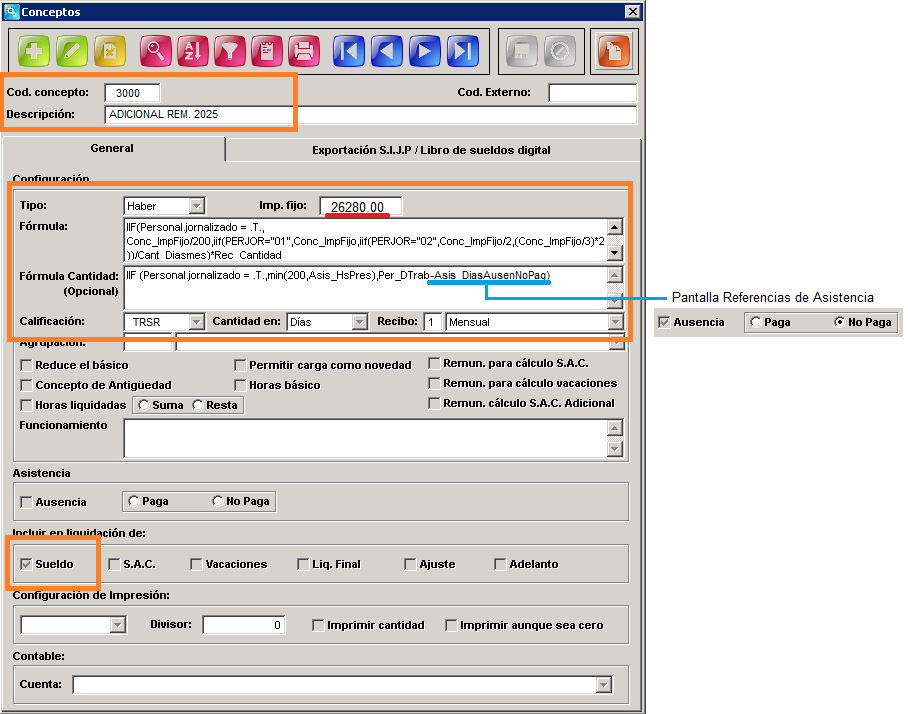Click inside Fórmula Cantidad text box
The width and height of the screenshot is (908, 714).
(366, 288)
